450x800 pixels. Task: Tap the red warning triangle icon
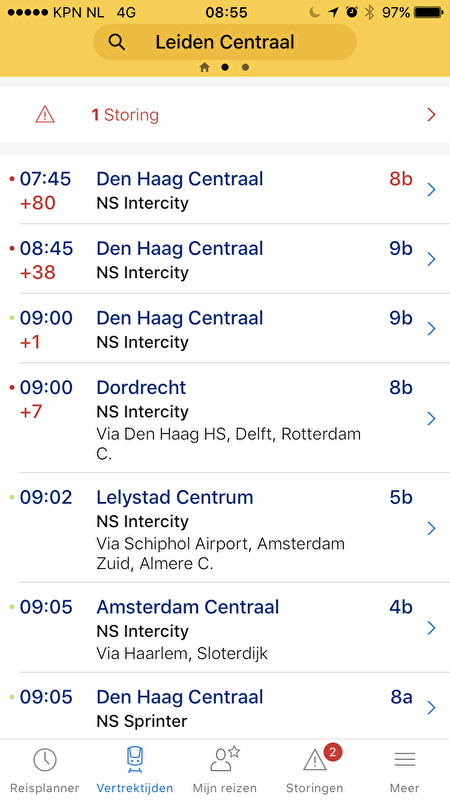(45, 114)
